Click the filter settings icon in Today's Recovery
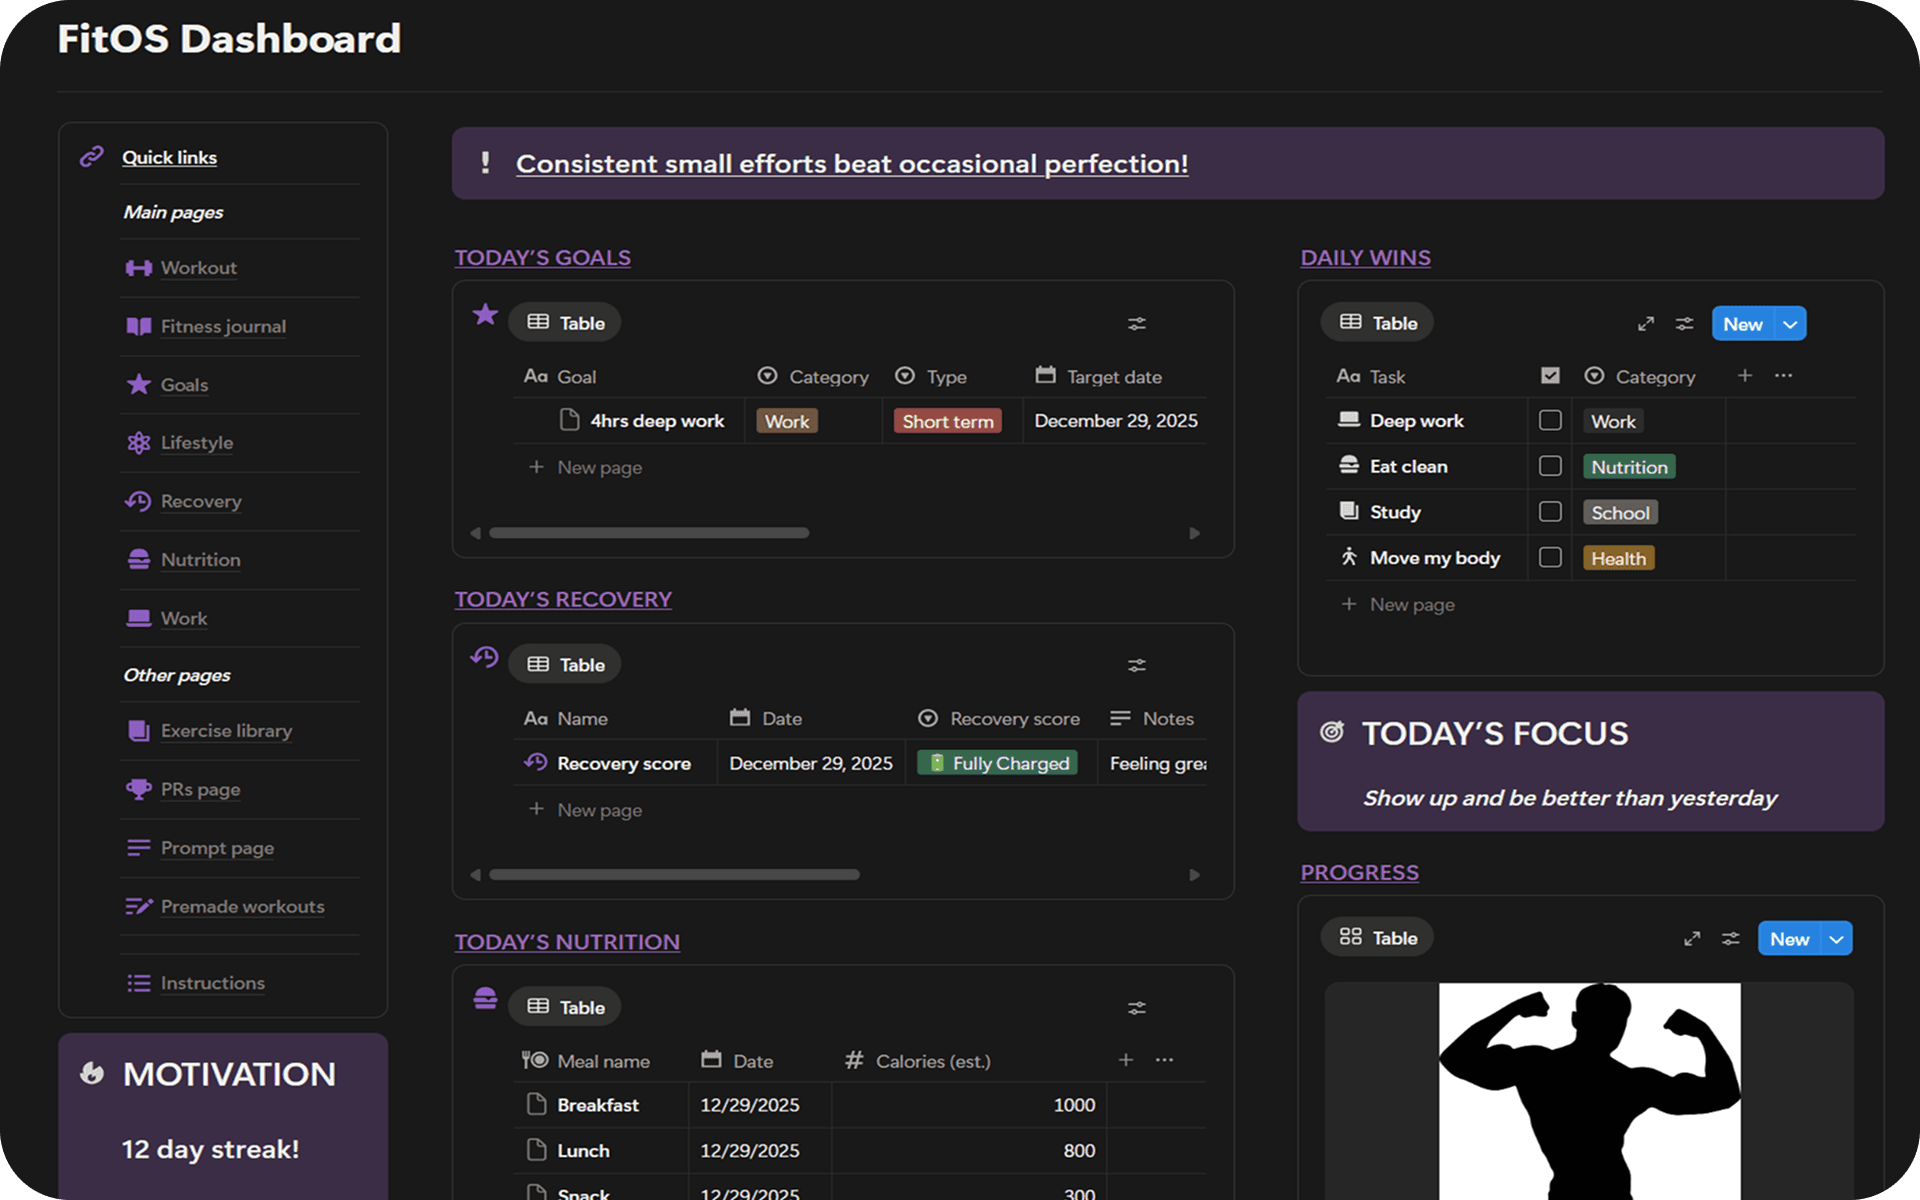The image size is (1920, 1200). pos(1136,665)
